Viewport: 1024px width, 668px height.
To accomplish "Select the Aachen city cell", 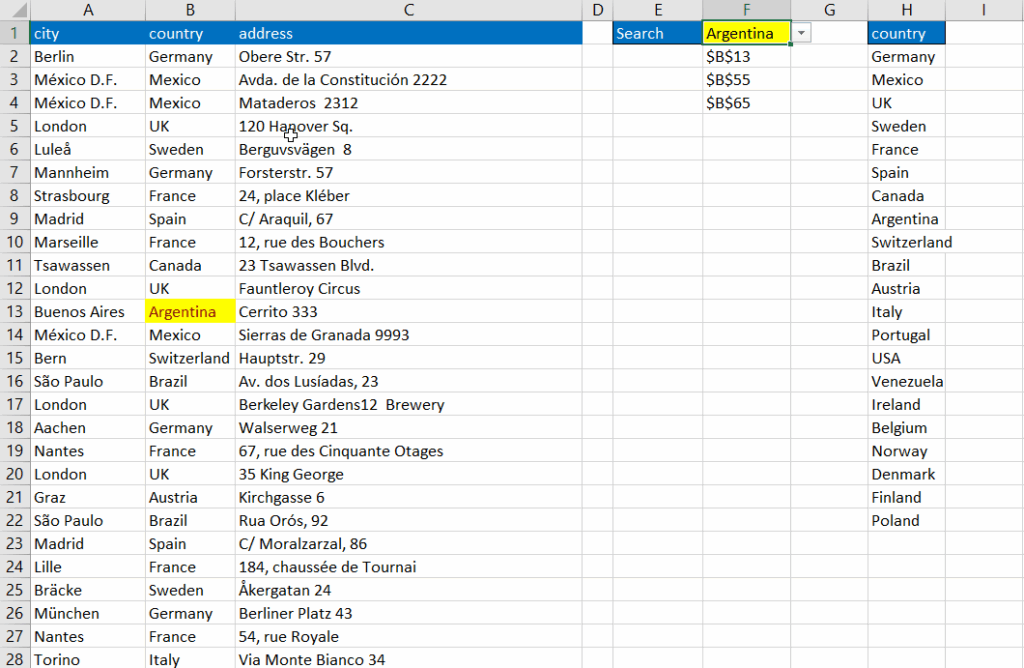I will coord(88,428).
